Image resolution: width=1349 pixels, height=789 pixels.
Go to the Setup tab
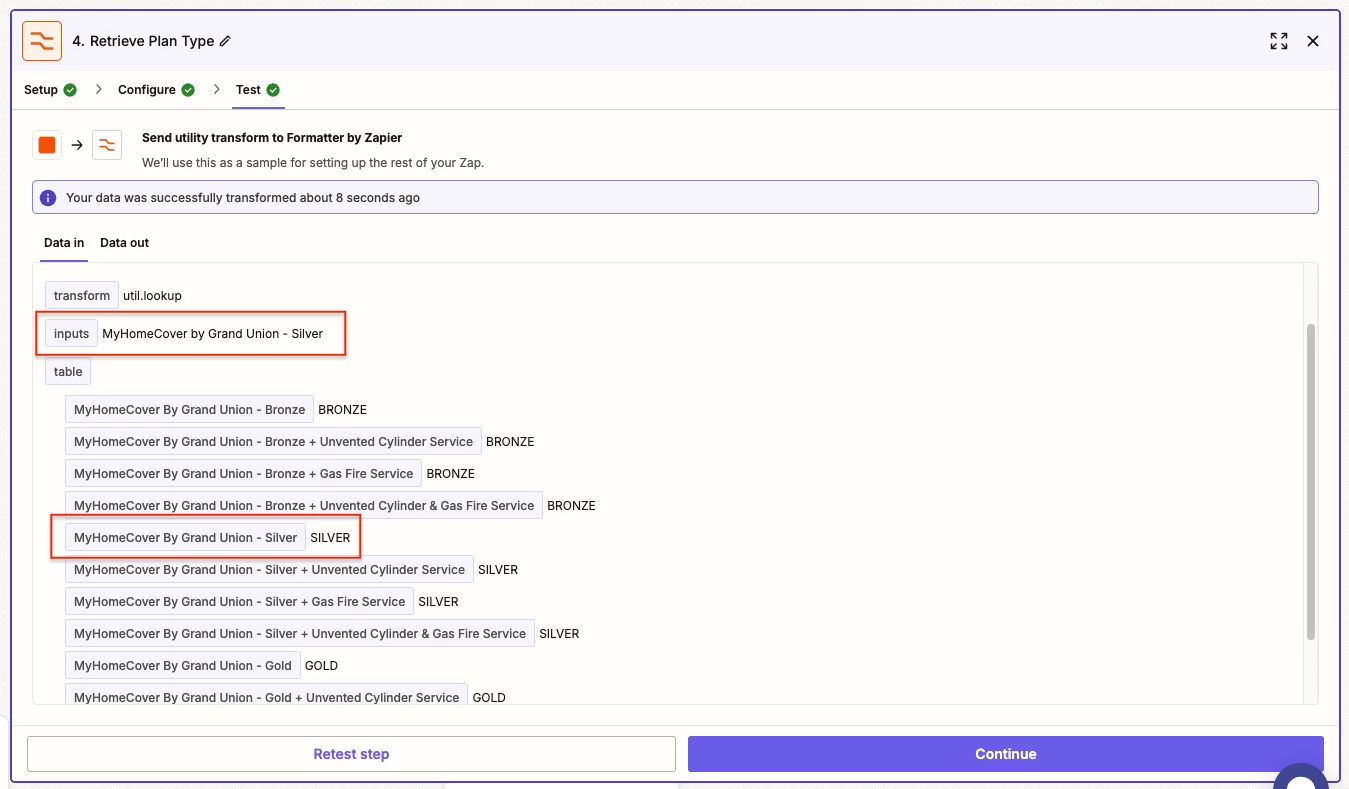[x=41, y=90]
